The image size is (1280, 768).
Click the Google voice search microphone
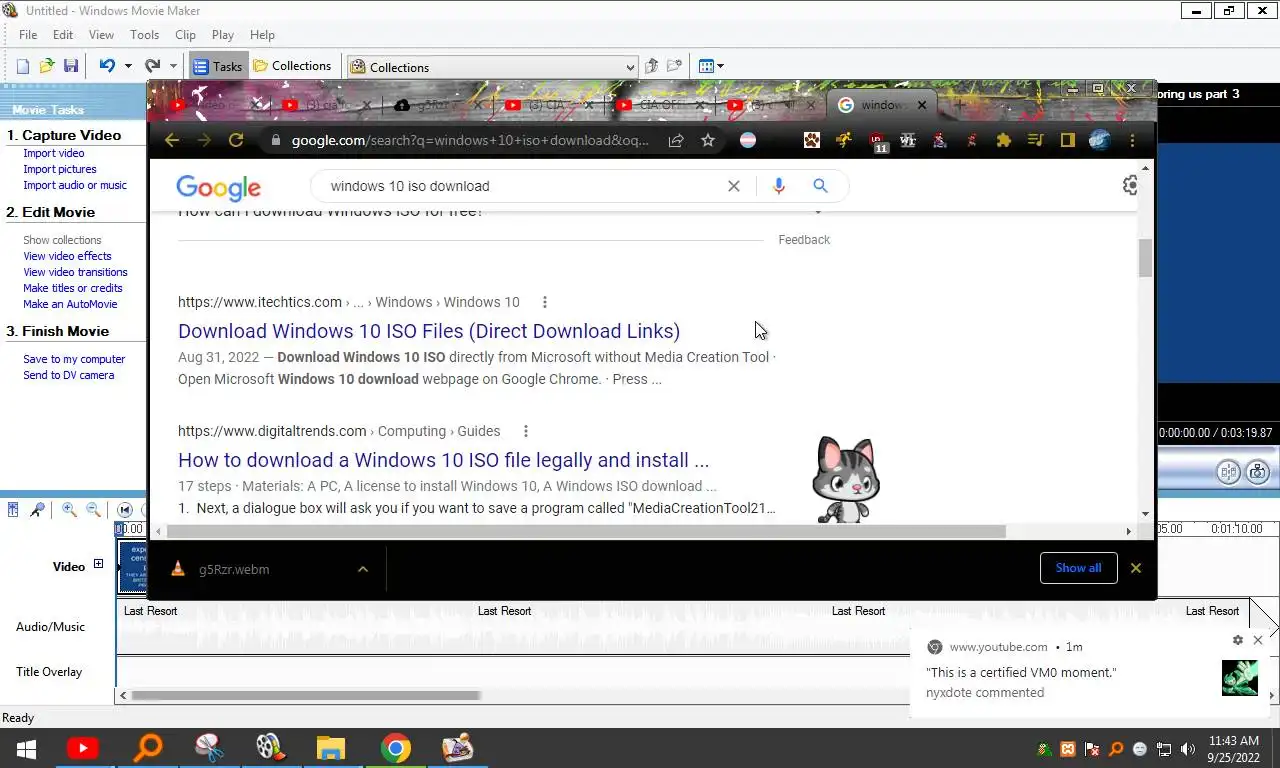click(779, 186)
